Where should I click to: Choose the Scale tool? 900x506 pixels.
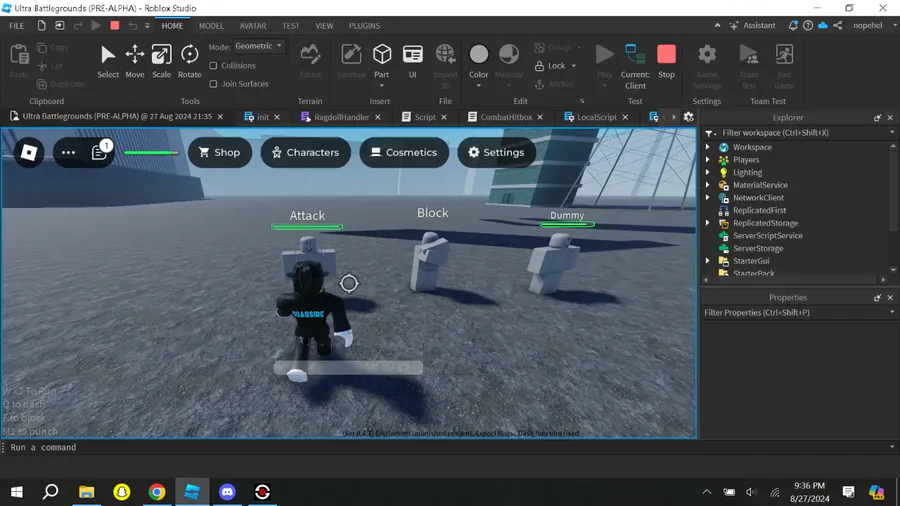[161, 61]
